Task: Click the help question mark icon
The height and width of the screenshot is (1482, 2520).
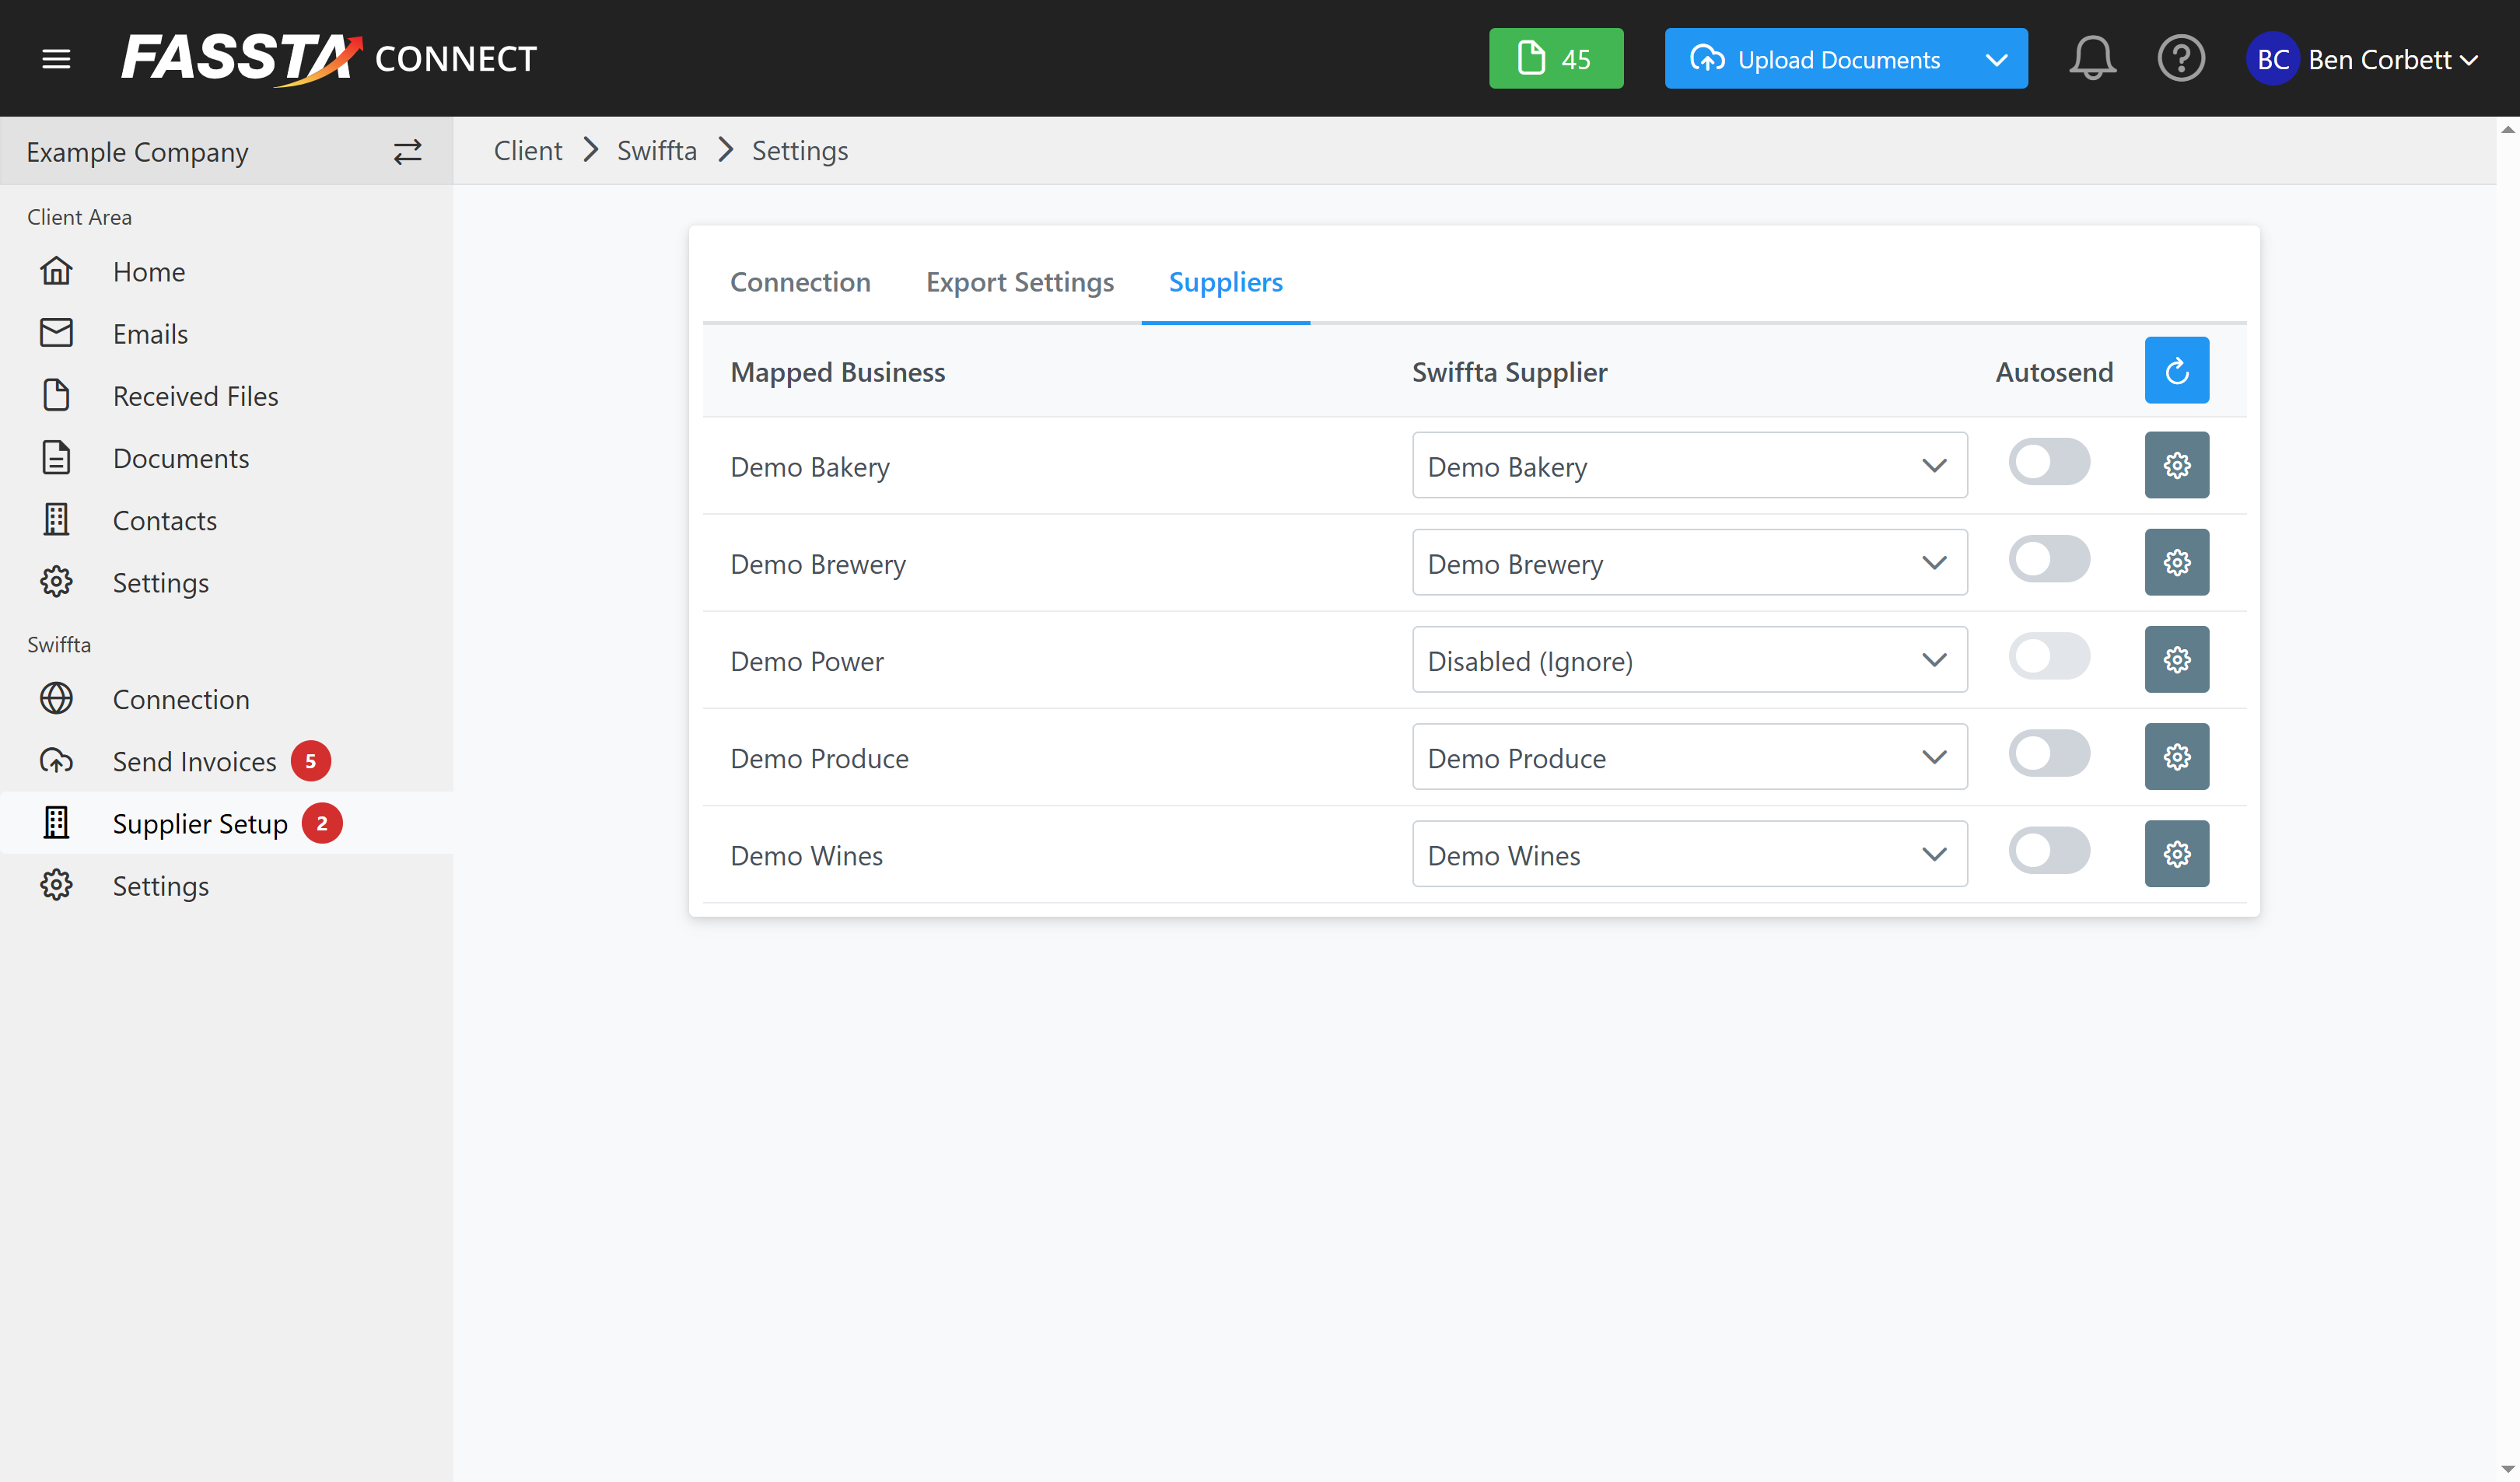Action: pos(2180,59)
